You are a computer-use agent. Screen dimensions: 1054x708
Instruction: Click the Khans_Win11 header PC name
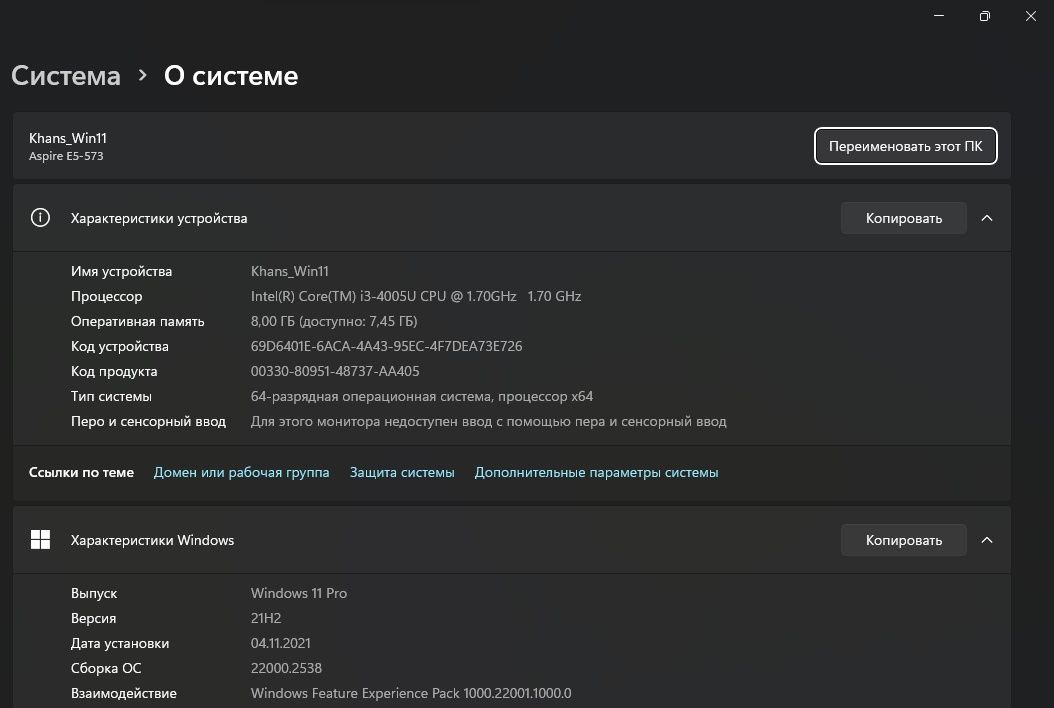[68, 138]
